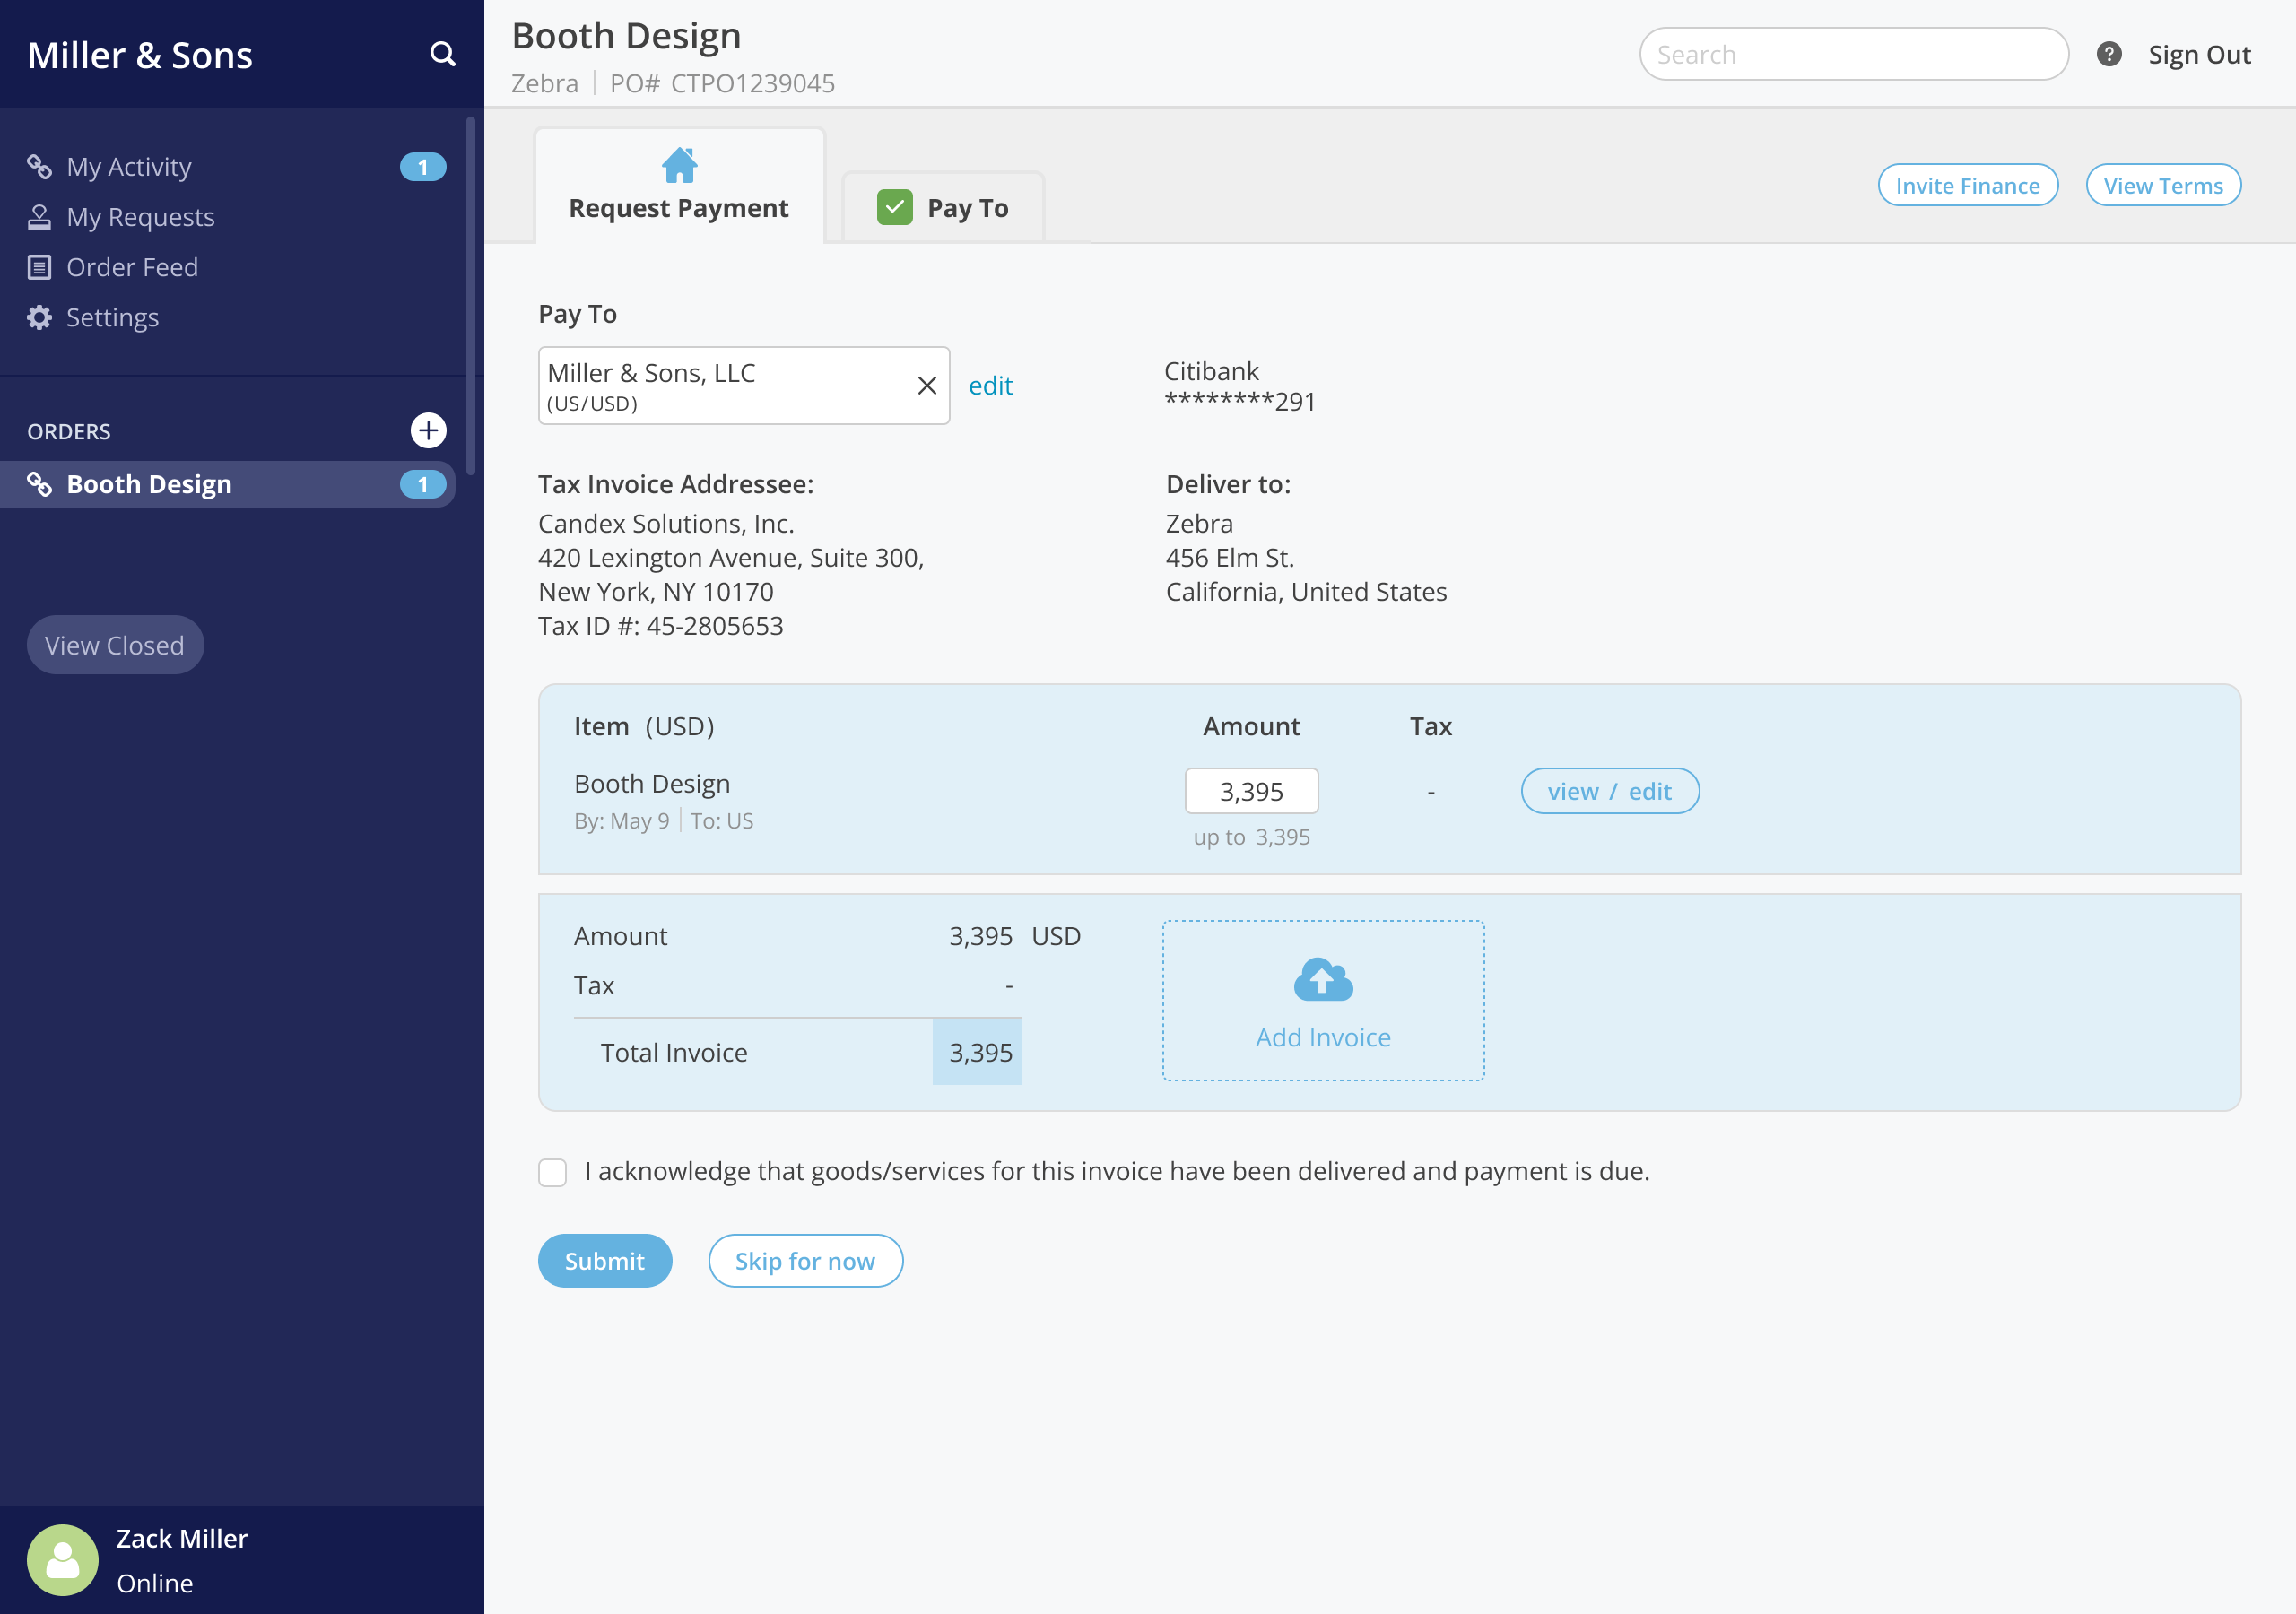Click the home icon on Request Payment tab

tap(679, 165)
